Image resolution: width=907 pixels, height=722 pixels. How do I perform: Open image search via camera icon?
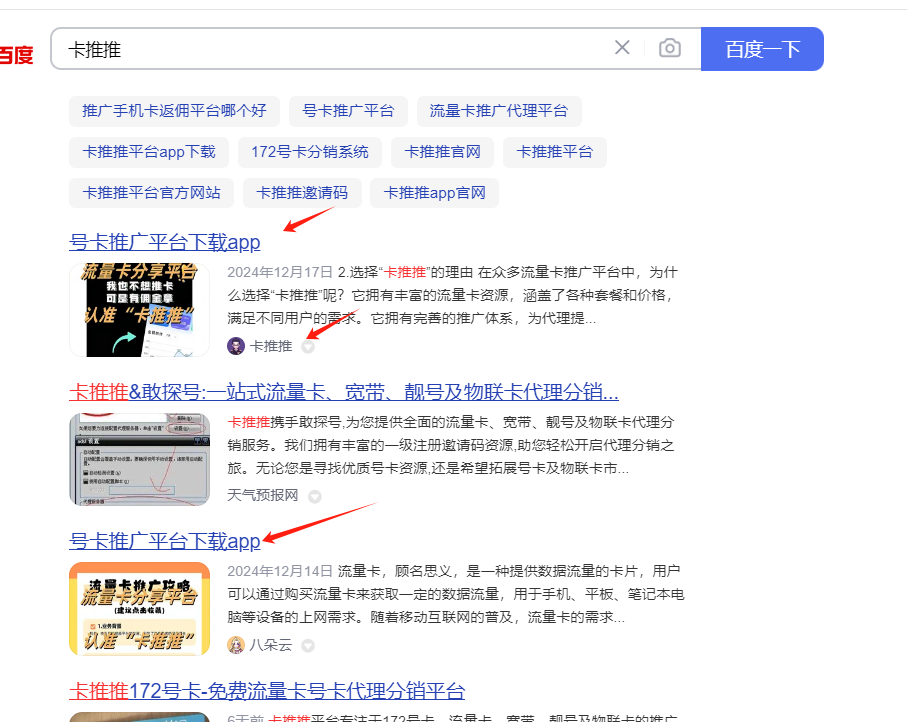click(x=670, y=47)
